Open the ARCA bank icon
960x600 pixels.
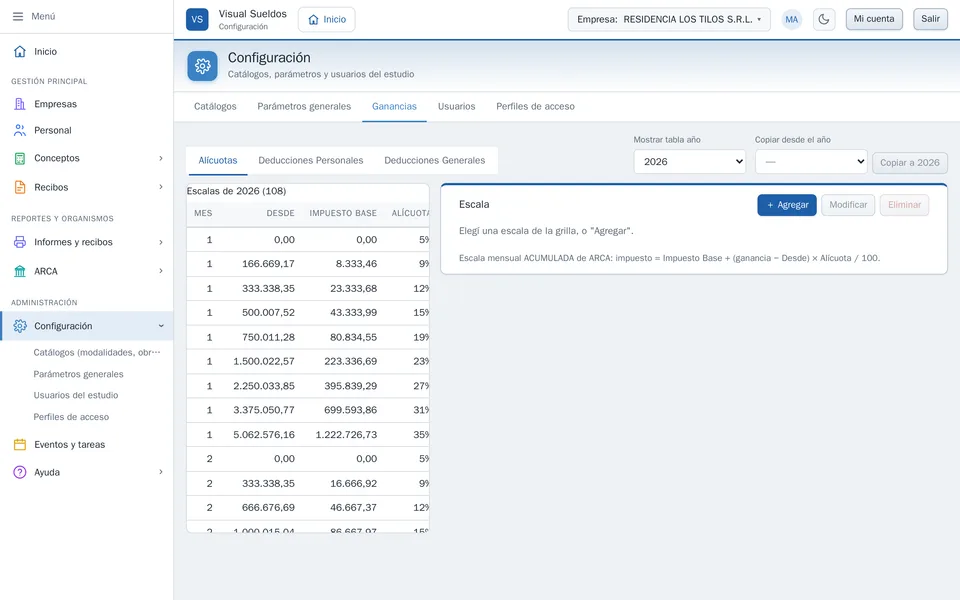click(20, 271)
